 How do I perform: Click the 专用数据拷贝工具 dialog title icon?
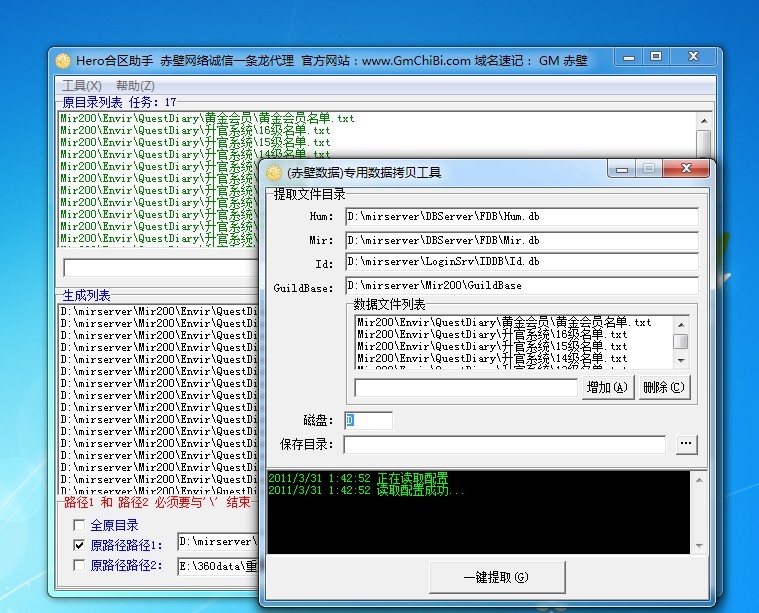[274, 172]
